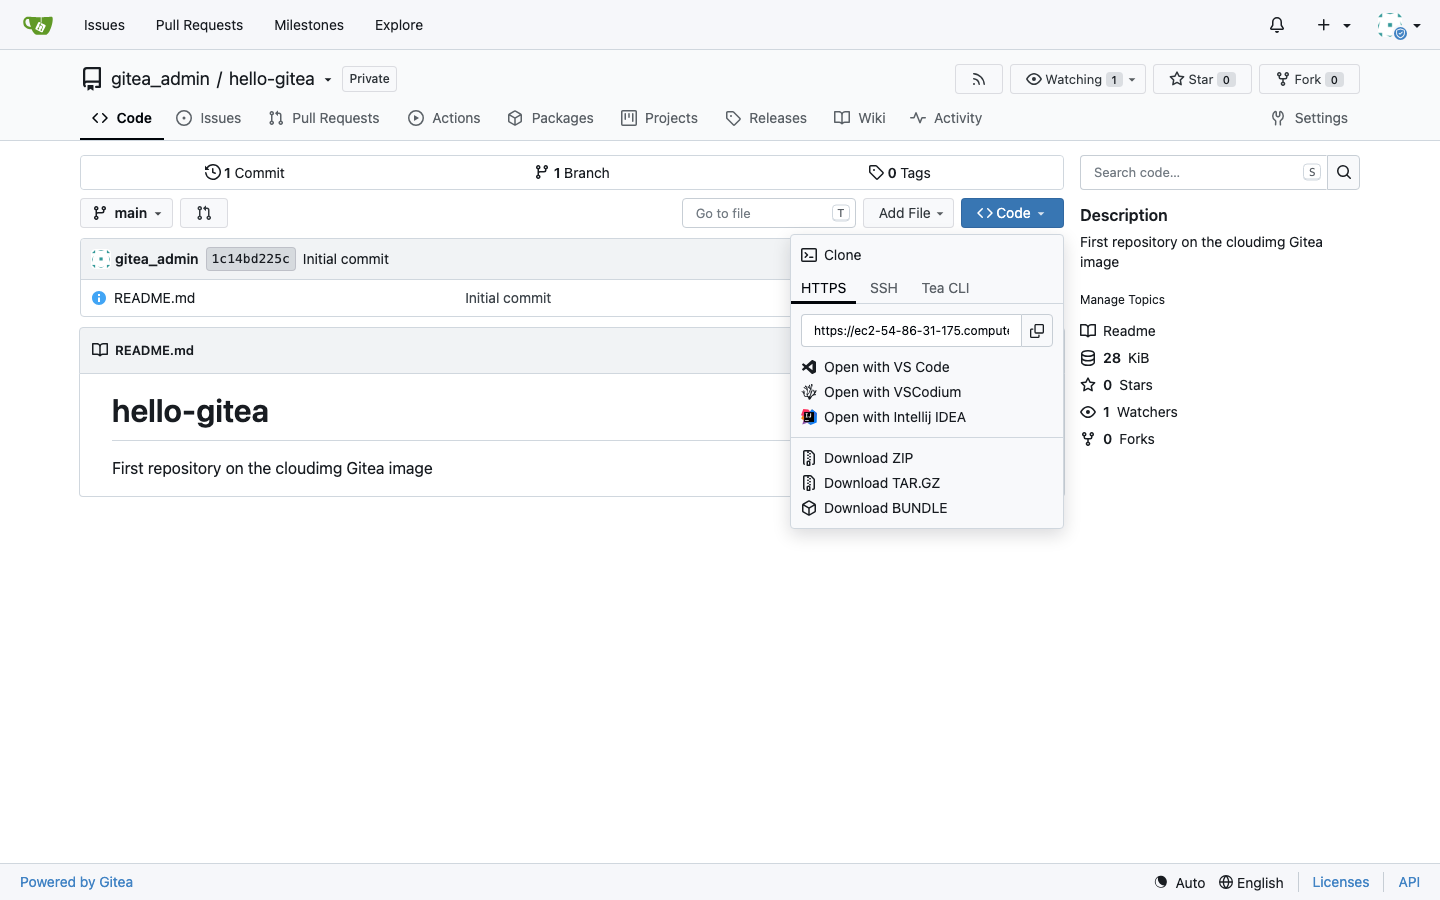Screen dimensions: 1440x900
Task: Toggle the blue Code dropdown button
Action: click(x=1012, y=213)
